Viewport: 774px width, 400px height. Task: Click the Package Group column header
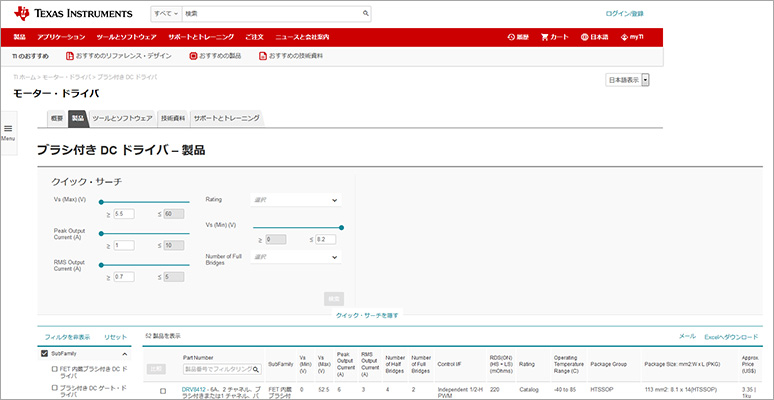pos(608,364)
